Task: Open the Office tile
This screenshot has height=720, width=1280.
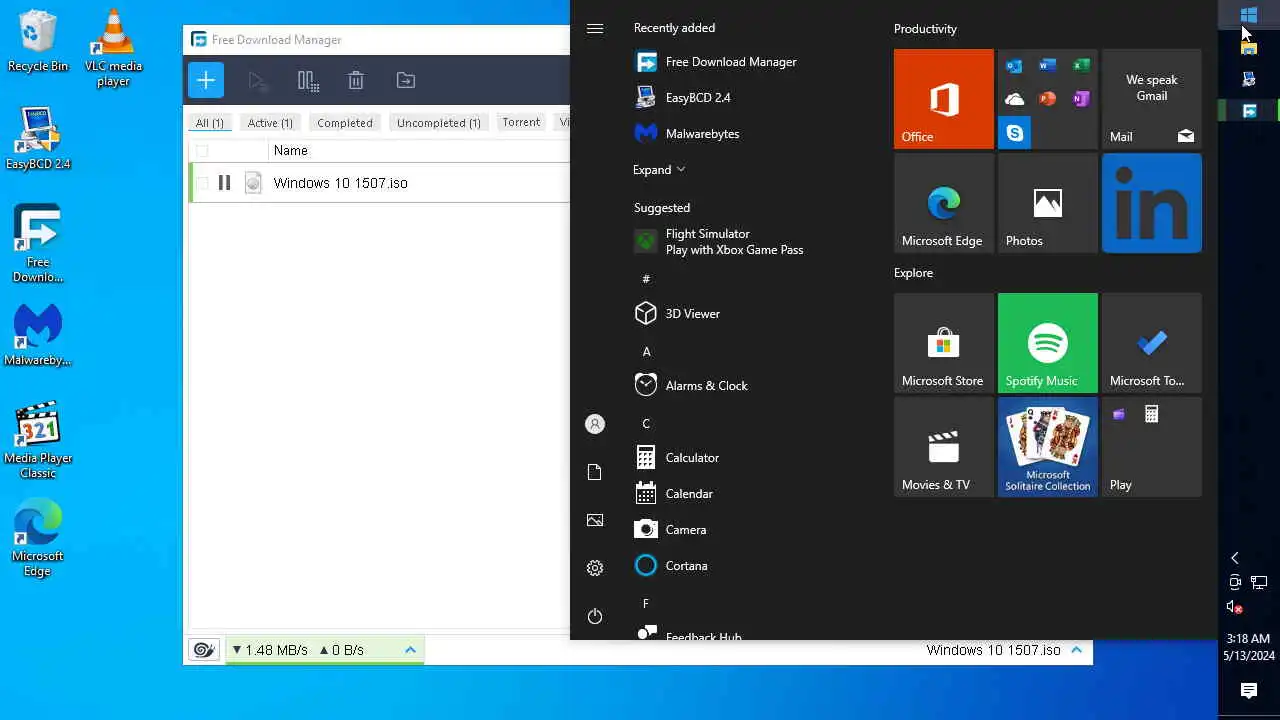Action: pos(944,99)
